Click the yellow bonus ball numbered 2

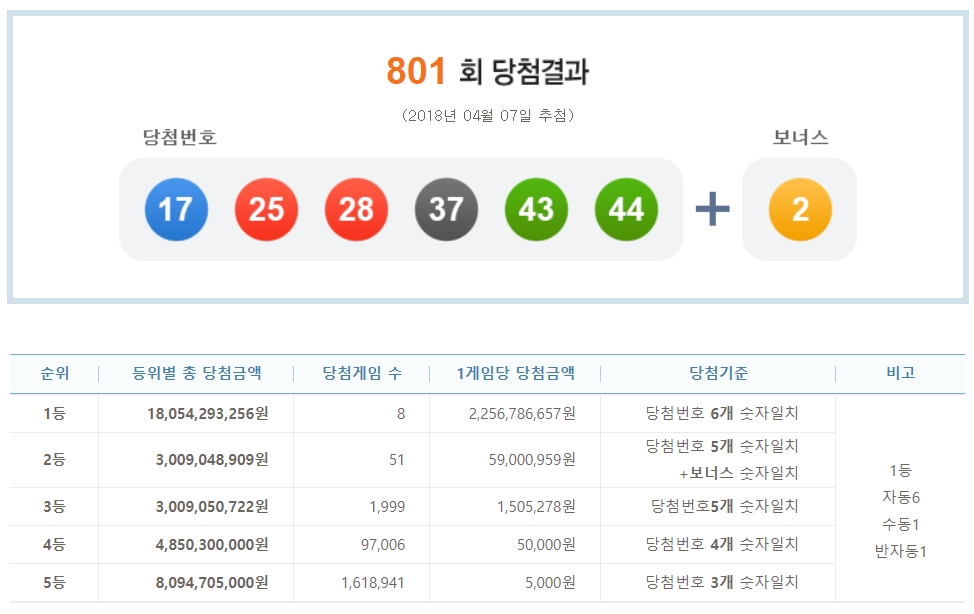point(799,209)
